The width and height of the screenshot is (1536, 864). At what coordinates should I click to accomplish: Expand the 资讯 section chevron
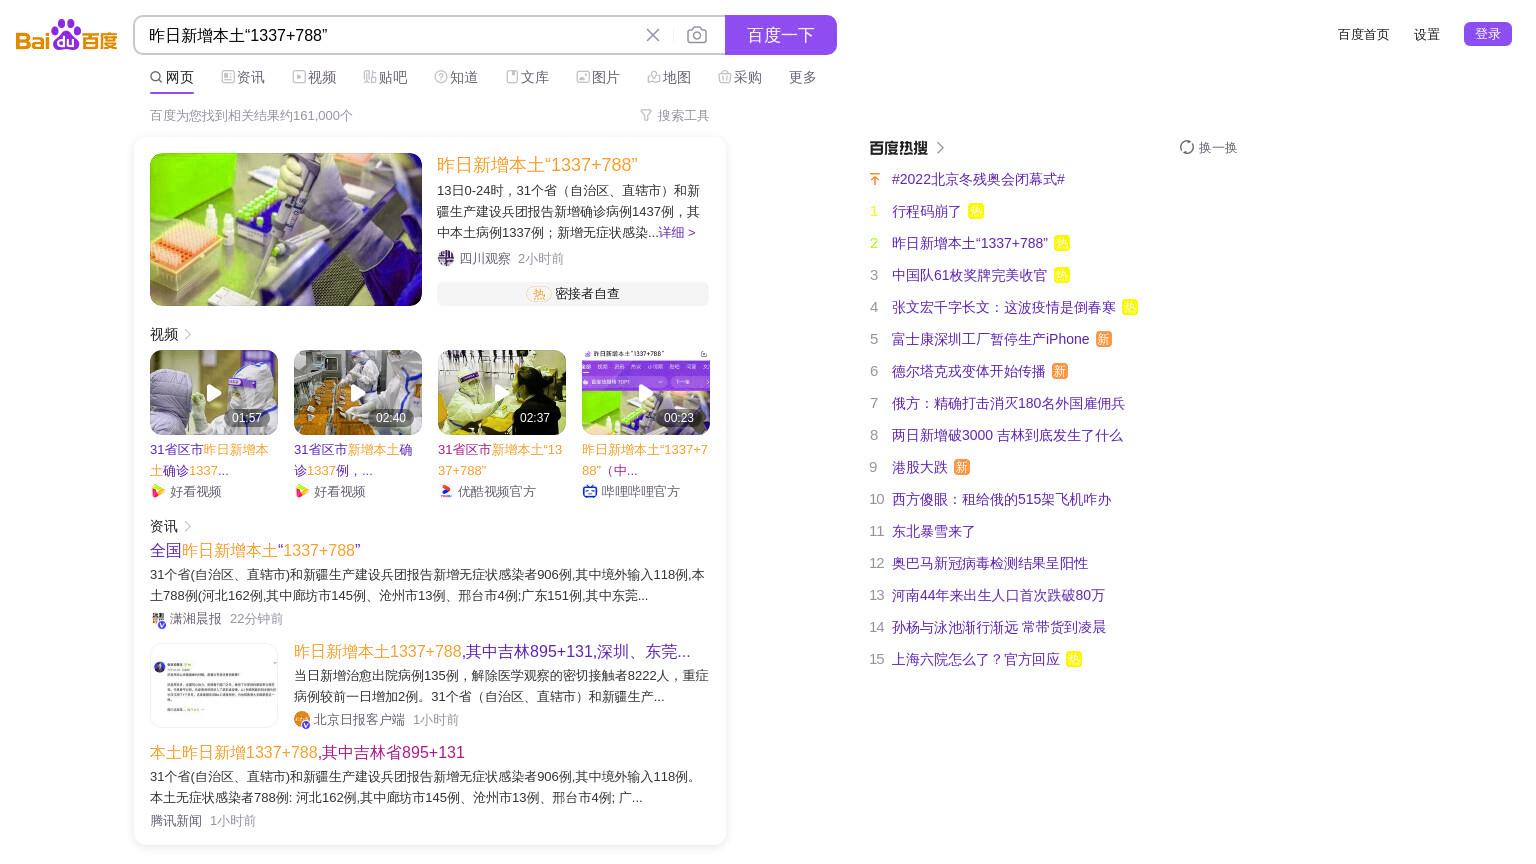(x=188, y=526)
